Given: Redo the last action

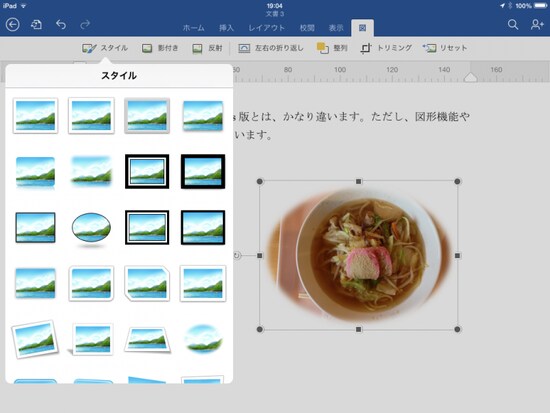Looking at the screenshot, I should pyautogui.click(x=85, y=25).
